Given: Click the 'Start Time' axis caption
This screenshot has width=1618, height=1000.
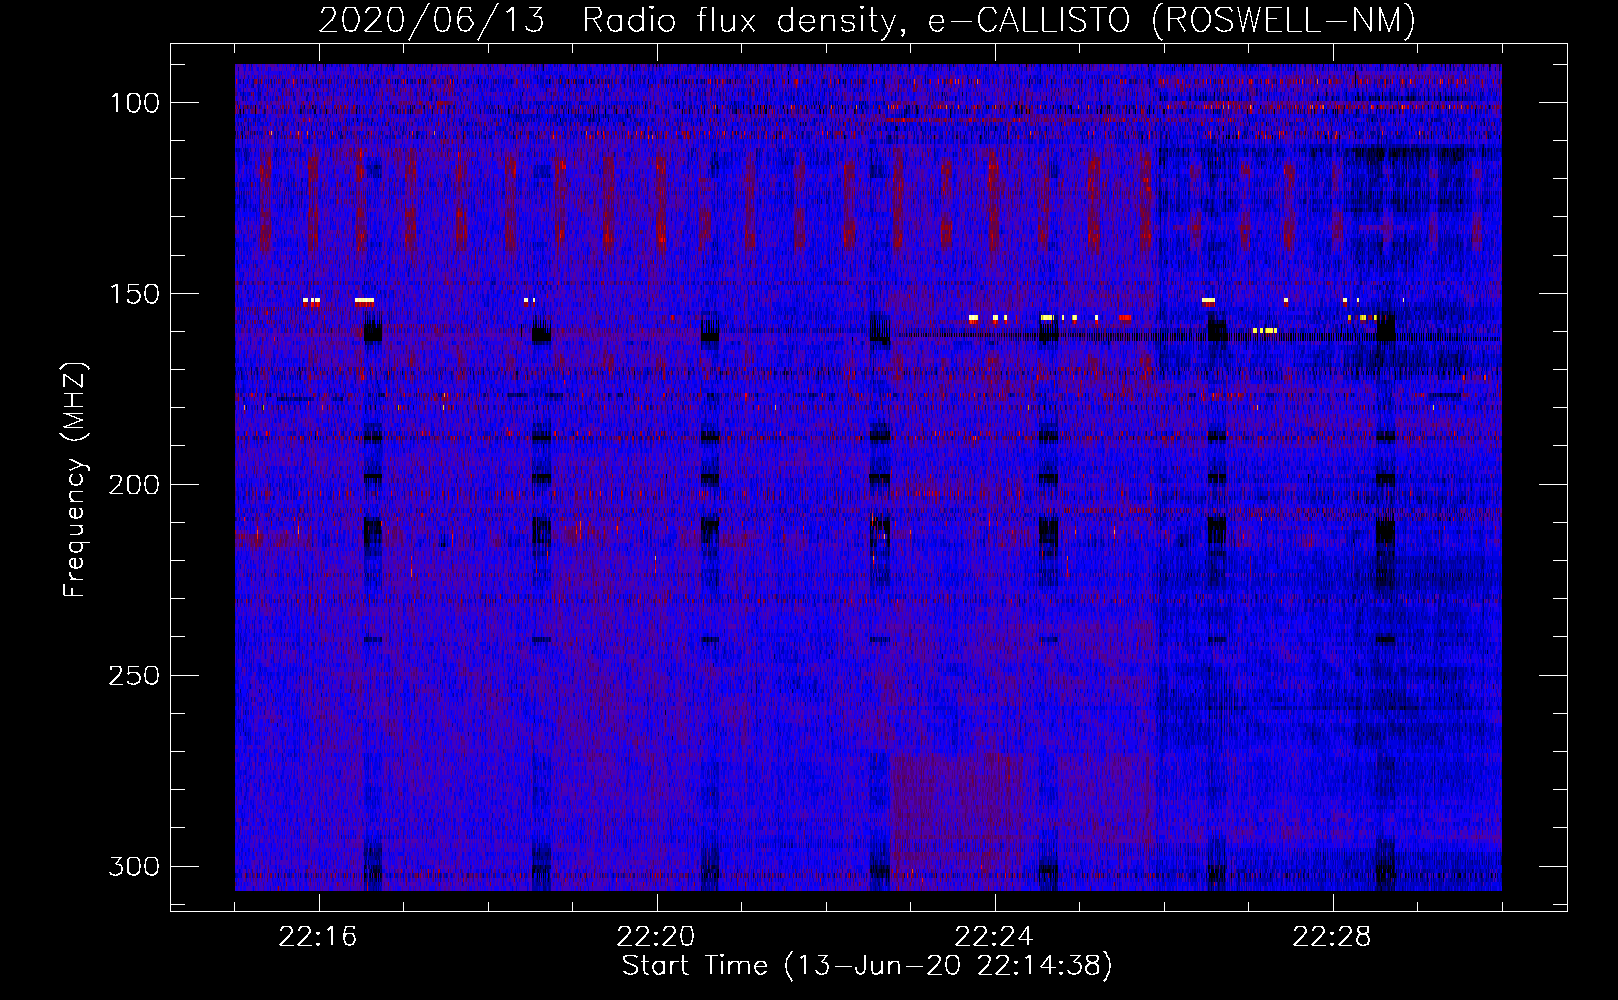Looking at the screenshot, I should [867, 966].
